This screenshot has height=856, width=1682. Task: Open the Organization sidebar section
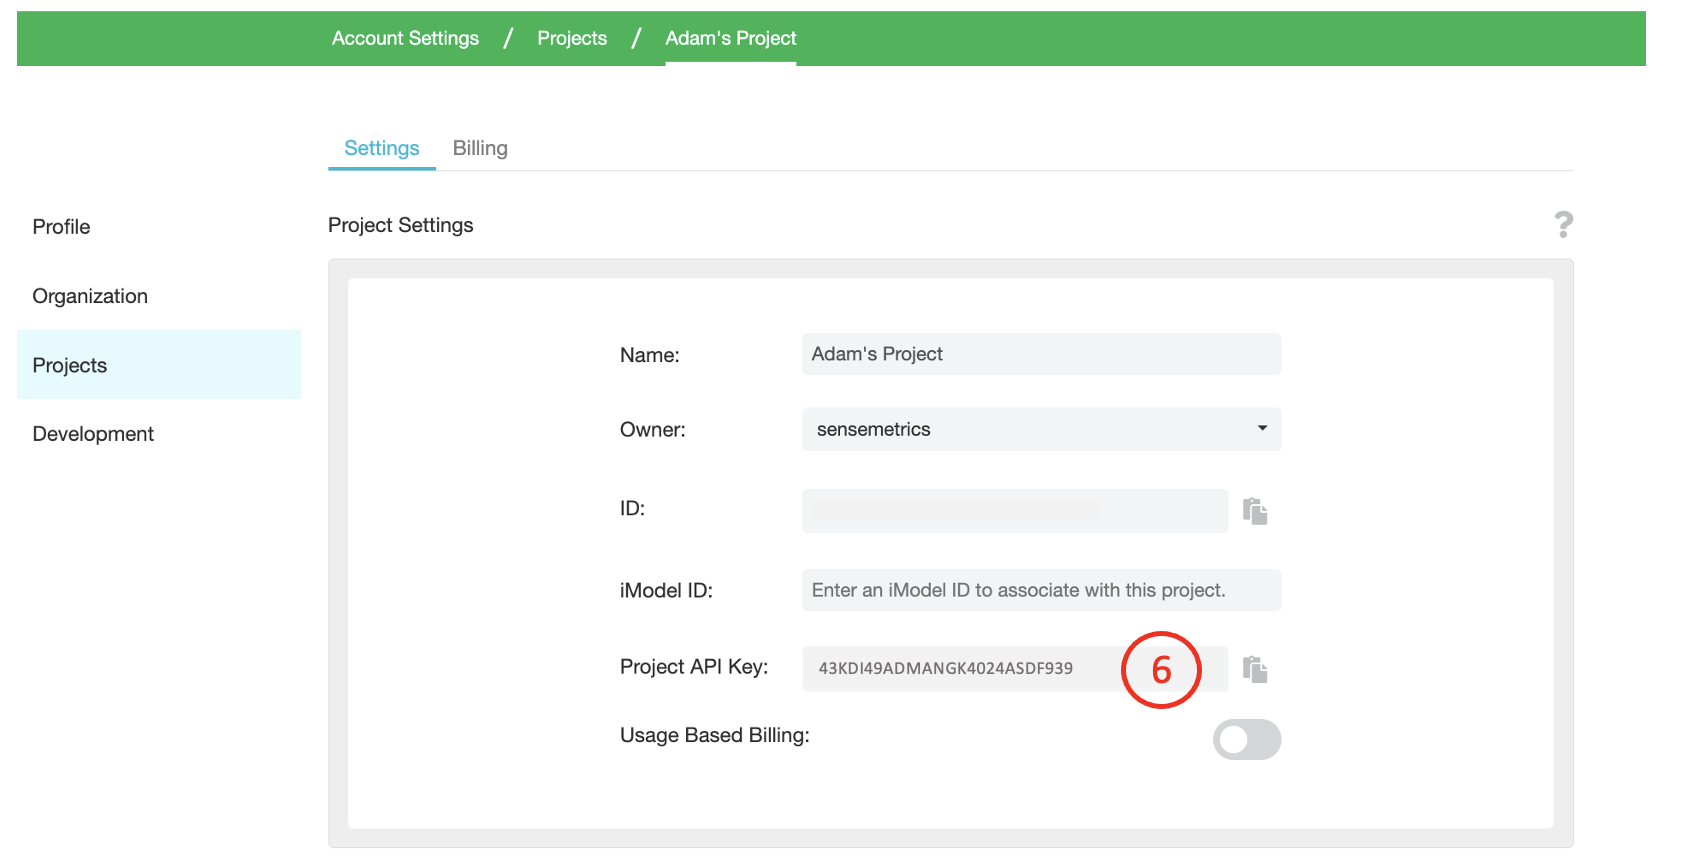pyautogui.click(x=90, y=296)
